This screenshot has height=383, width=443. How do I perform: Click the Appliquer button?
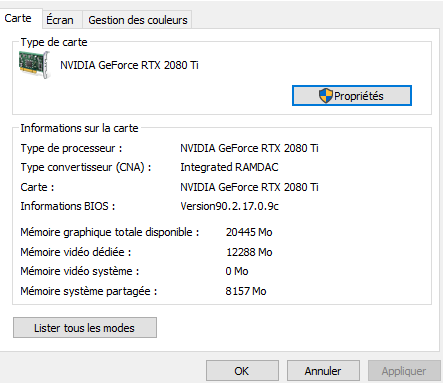click(x=404, y=371)
